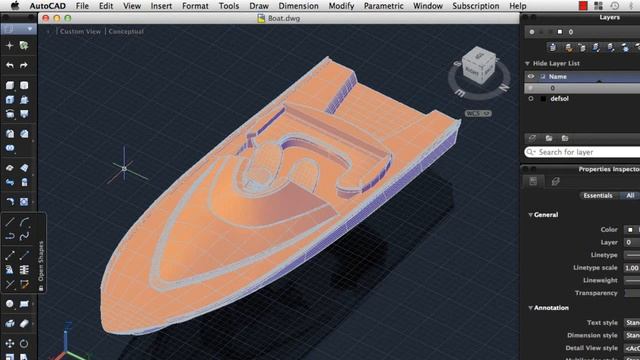
Task: Open the Apple menu
Action: point(15,6)
